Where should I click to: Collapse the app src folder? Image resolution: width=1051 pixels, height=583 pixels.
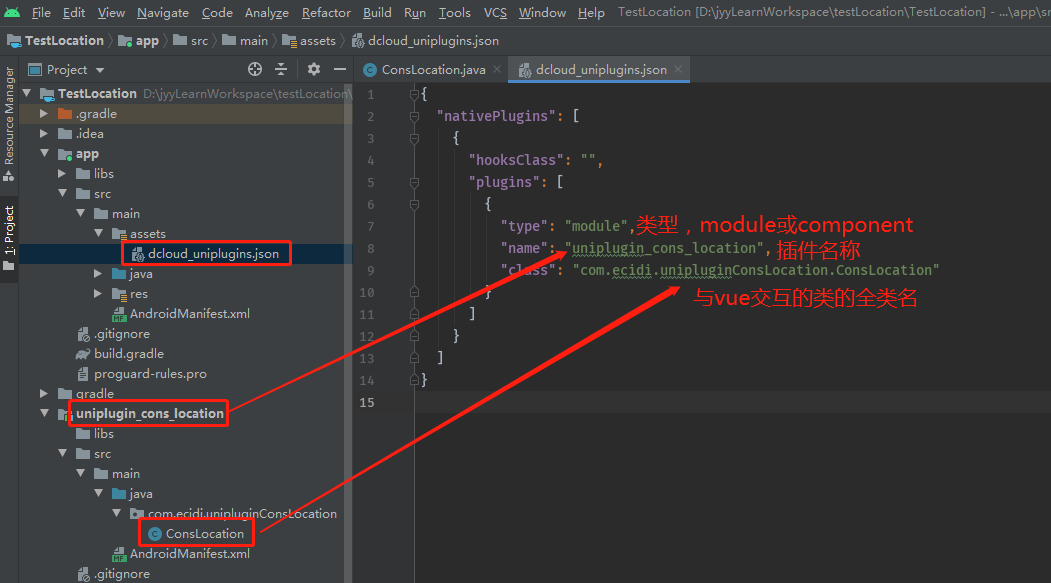62,194
